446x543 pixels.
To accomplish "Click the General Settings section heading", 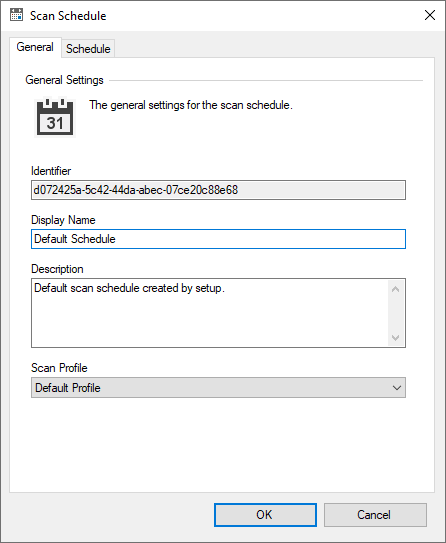I will (x=64, y=80).
